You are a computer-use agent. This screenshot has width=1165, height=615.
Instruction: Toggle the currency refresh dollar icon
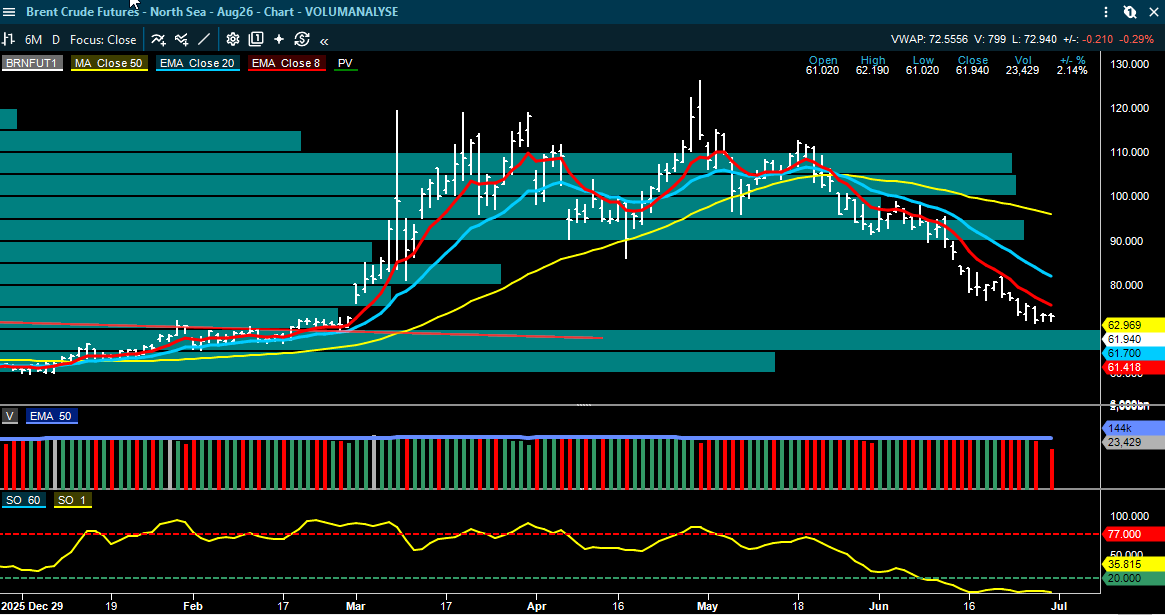(302, 39)
